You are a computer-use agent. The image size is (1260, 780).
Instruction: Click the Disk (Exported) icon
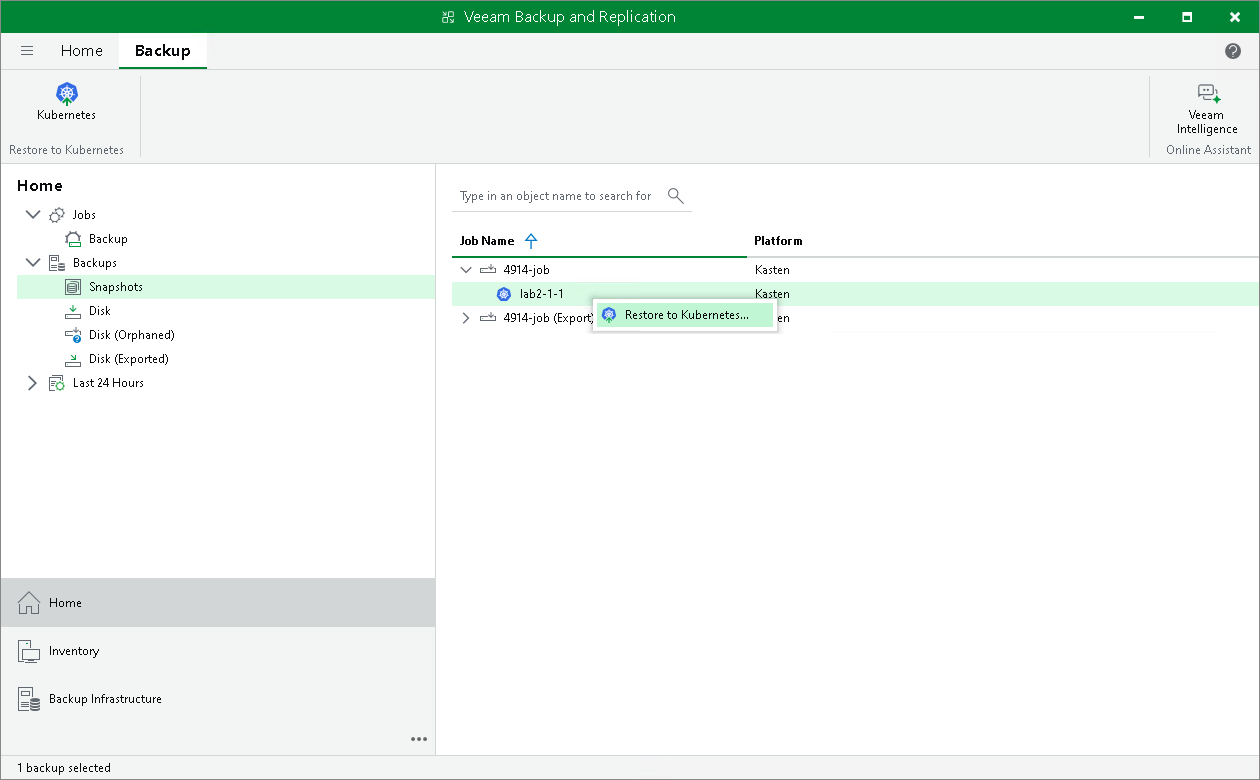[x=73, y=359]
